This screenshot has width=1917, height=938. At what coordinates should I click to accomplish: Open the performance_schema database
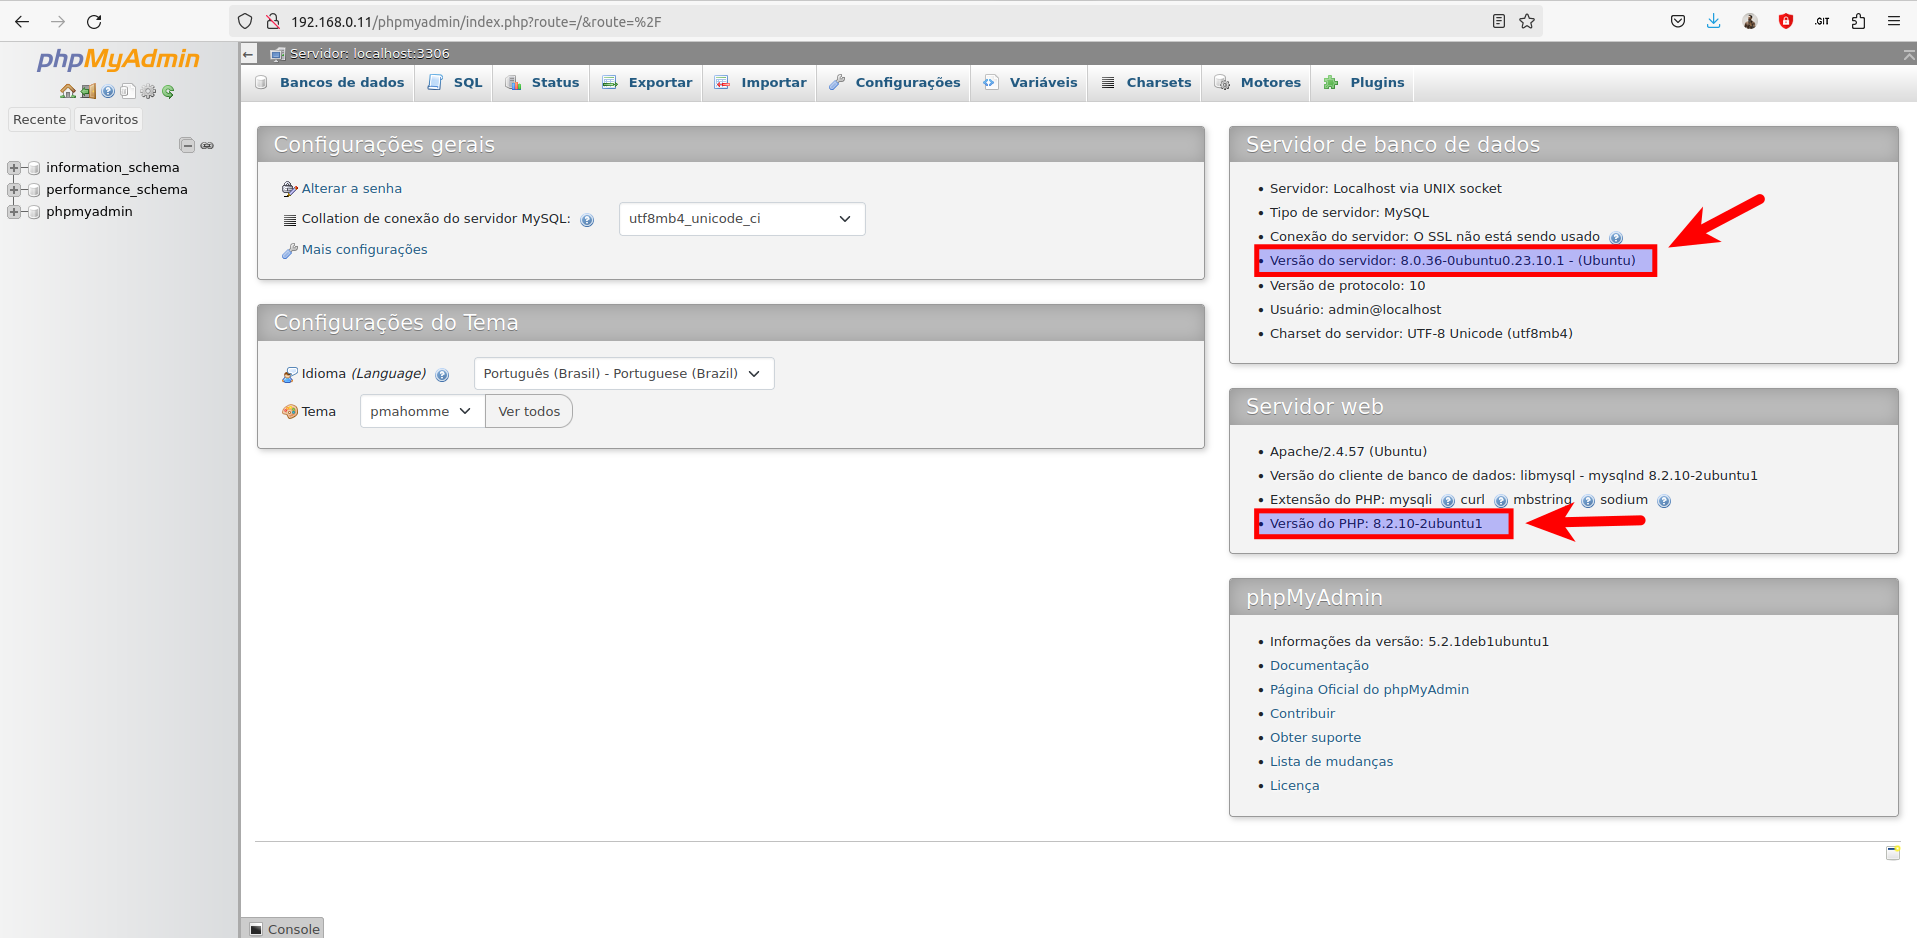116,190
